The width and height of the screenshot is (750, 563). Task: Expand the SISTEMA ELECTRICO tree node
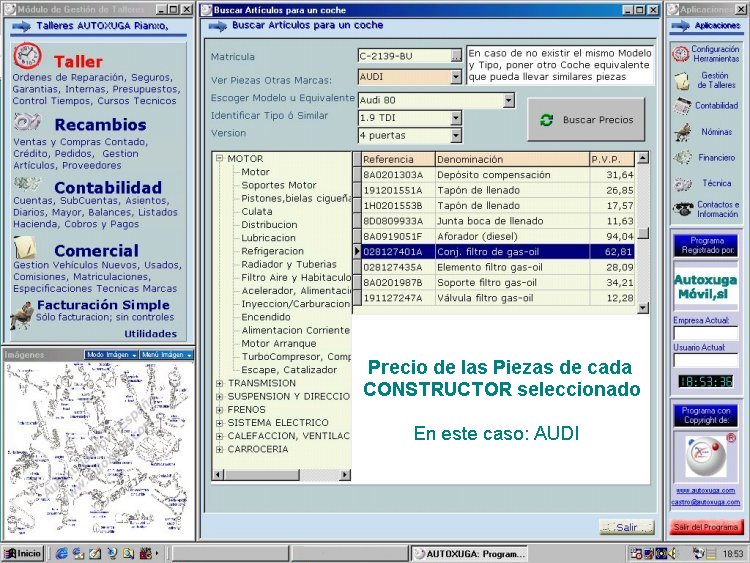pyautogui.click(x=220, y=423)
